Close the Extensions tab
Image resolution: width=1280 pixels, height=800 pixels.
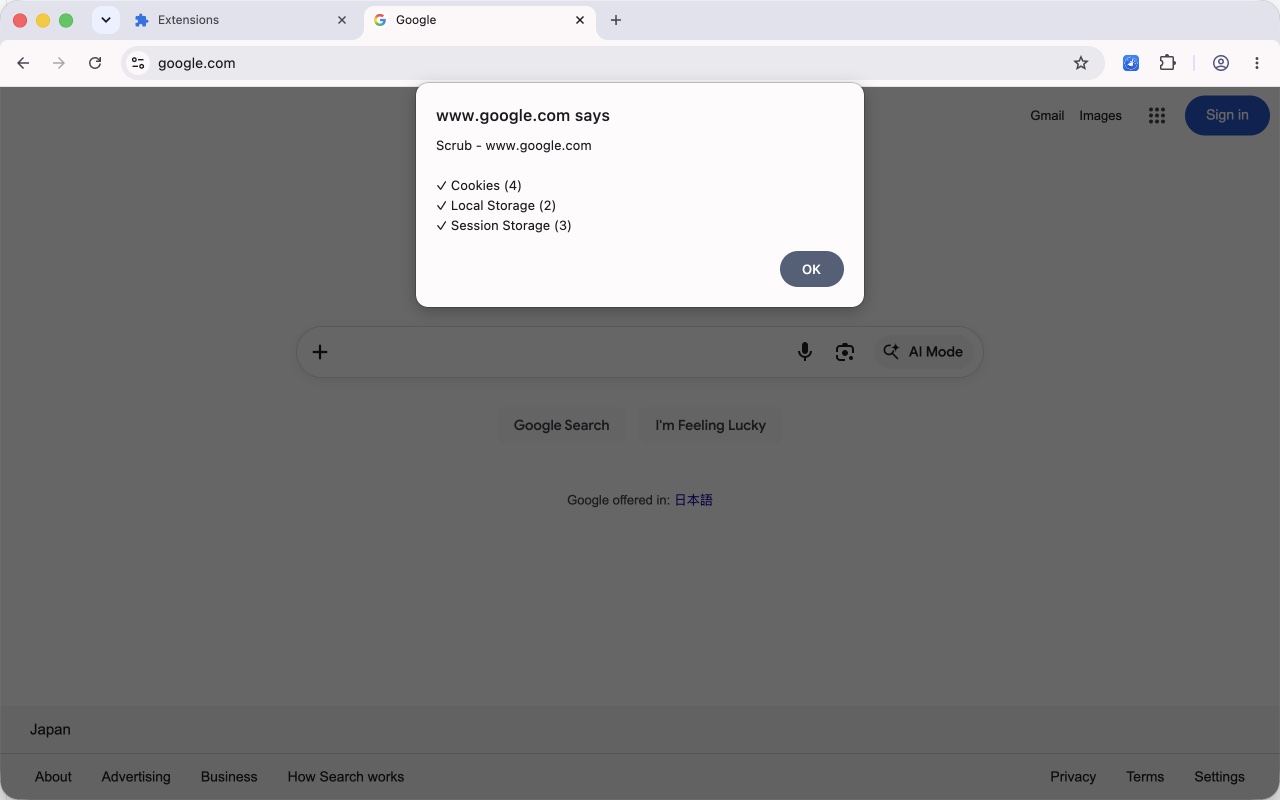342,20
